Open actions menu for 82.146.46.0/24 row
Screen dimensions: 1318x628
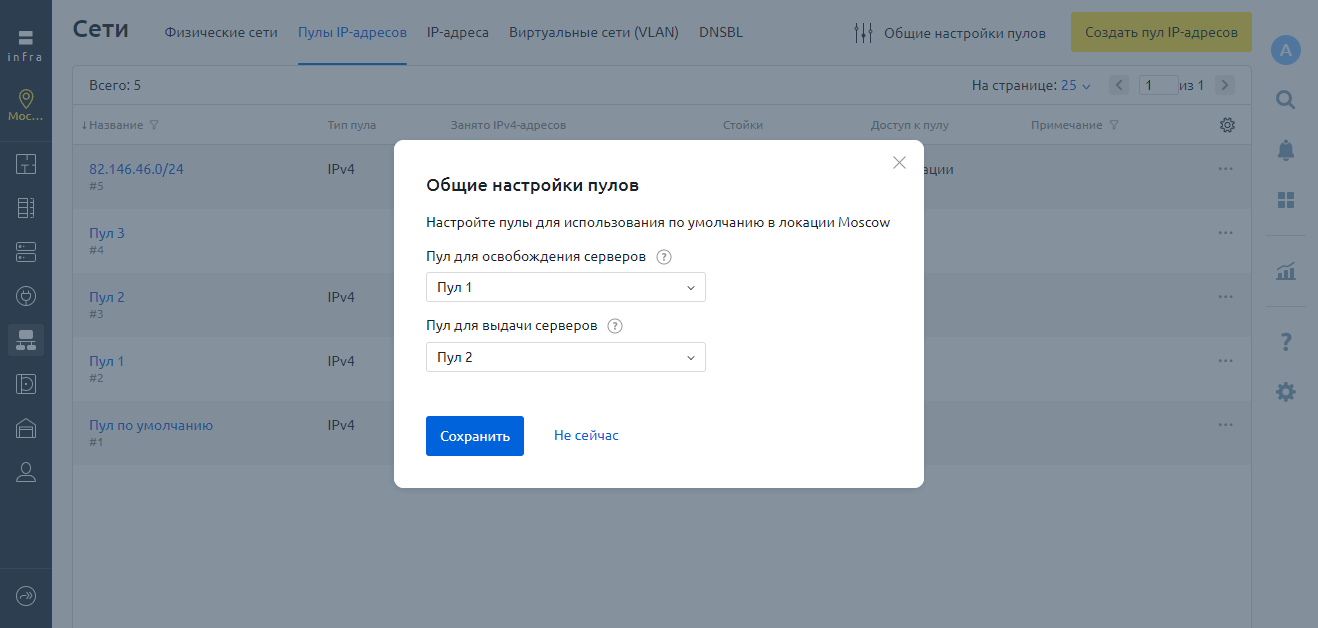tap(1226, 169)
